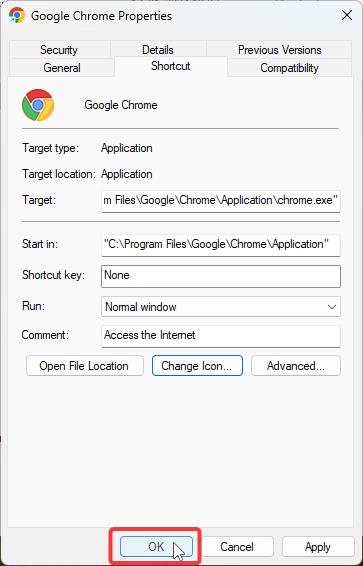Open the Details tab
363x566 pixels.
point(158,50)
